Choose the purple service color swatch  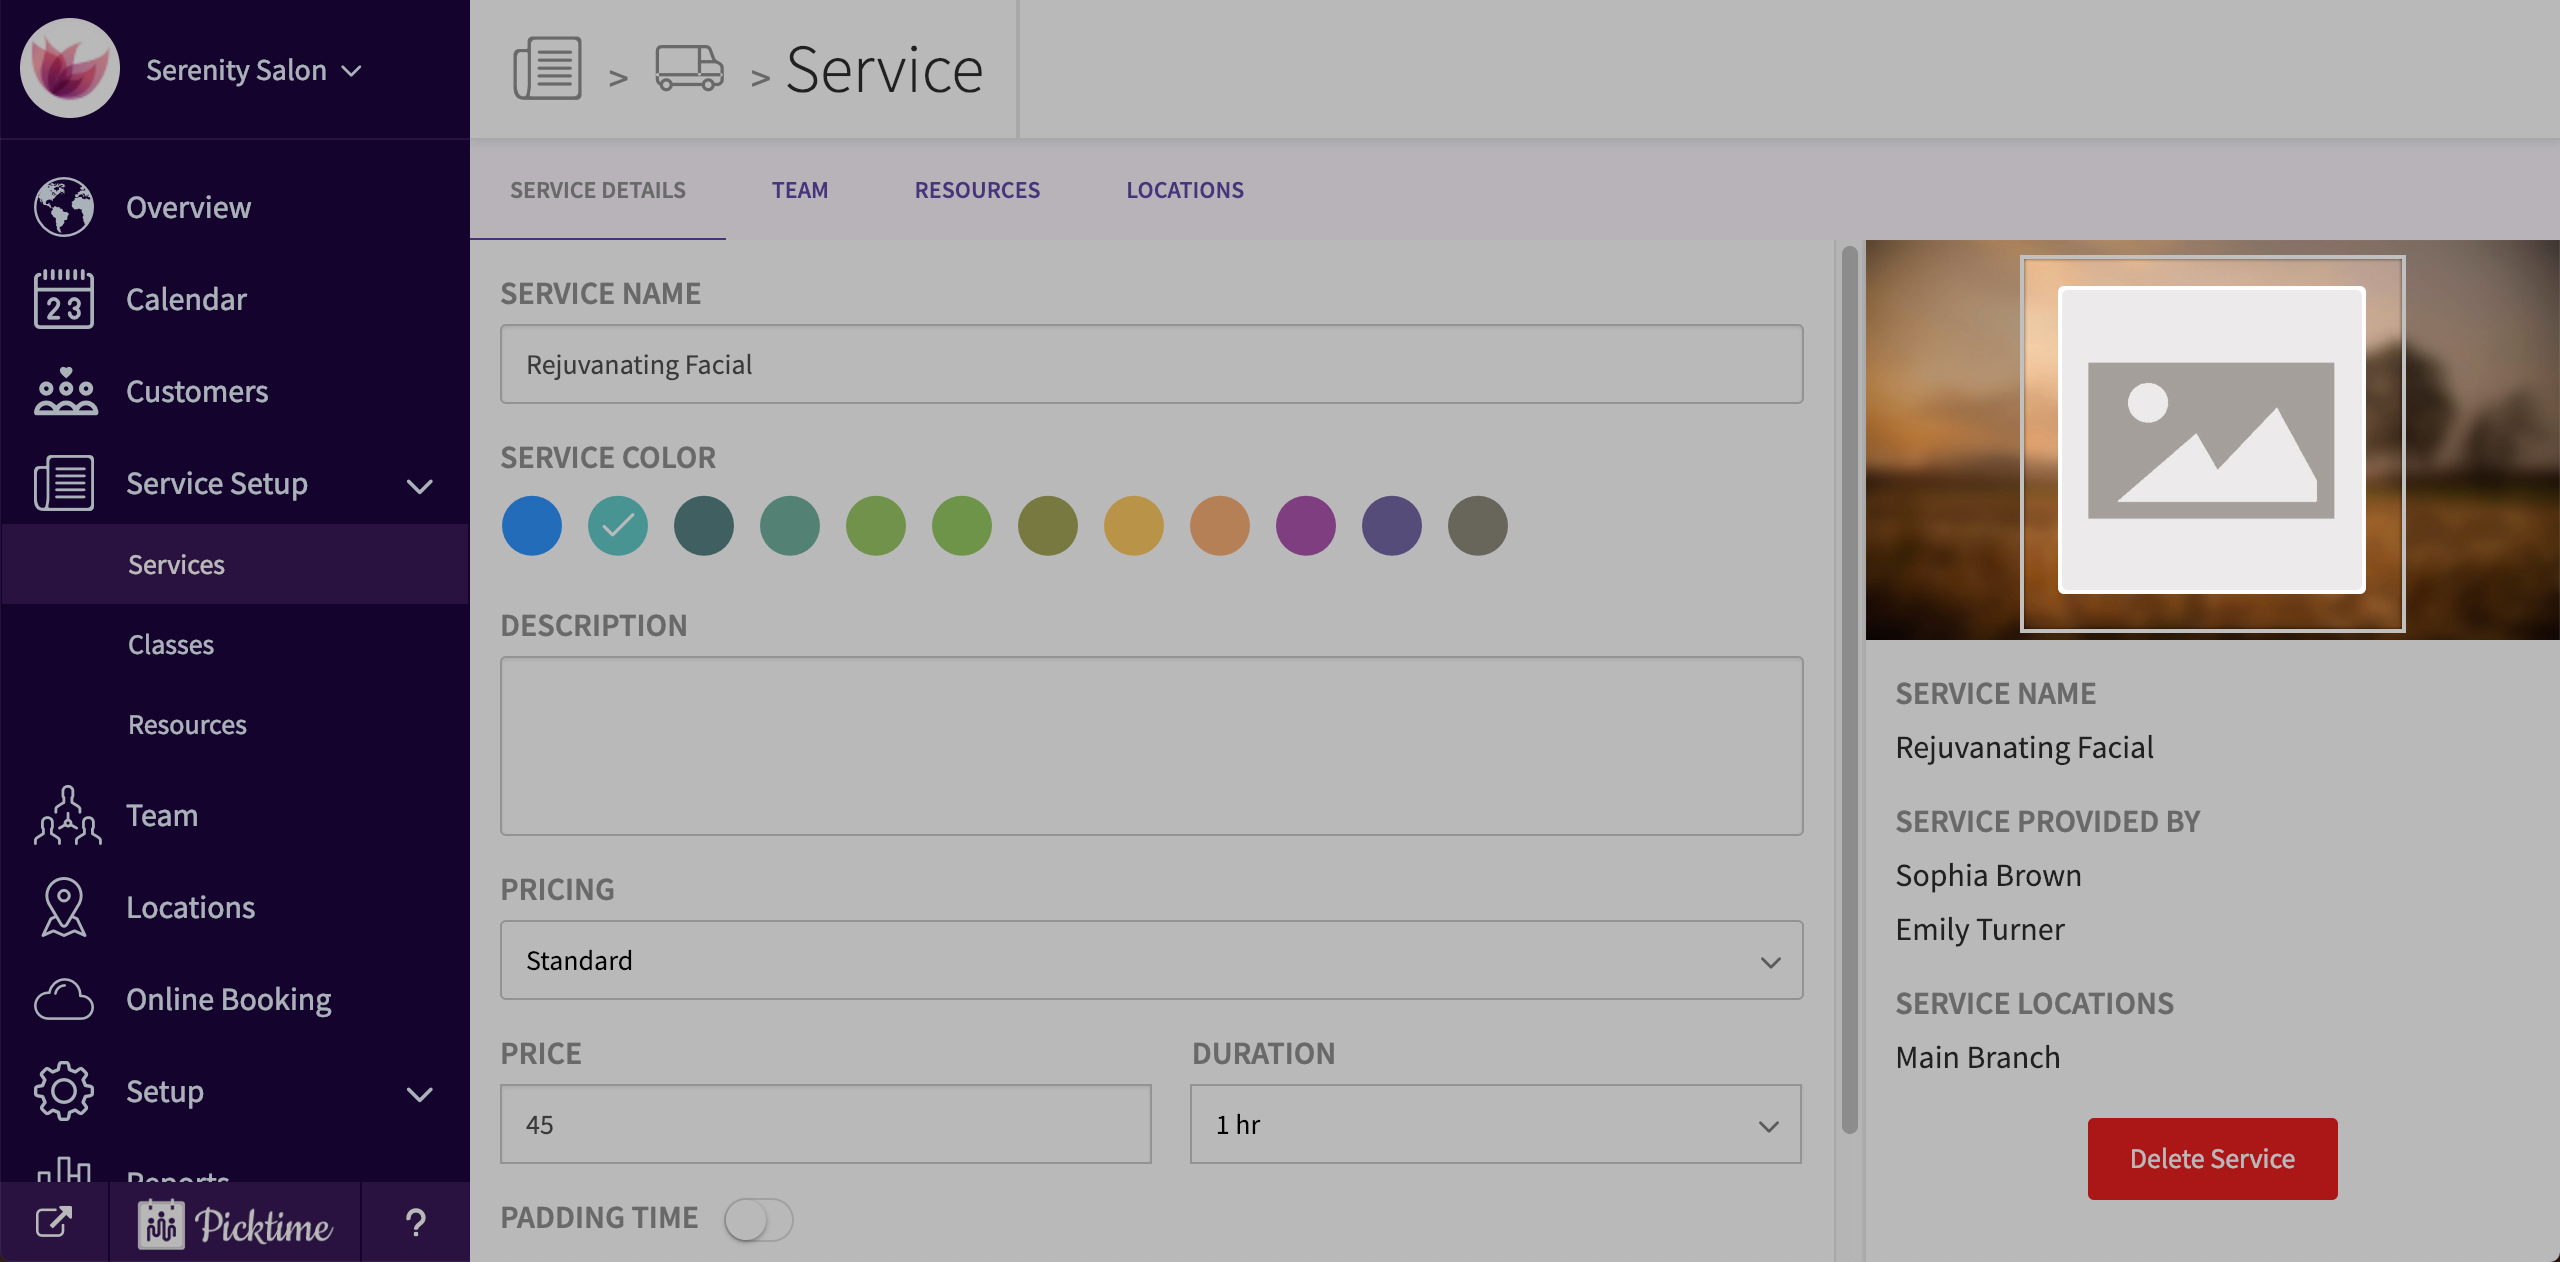(1306, 525)
